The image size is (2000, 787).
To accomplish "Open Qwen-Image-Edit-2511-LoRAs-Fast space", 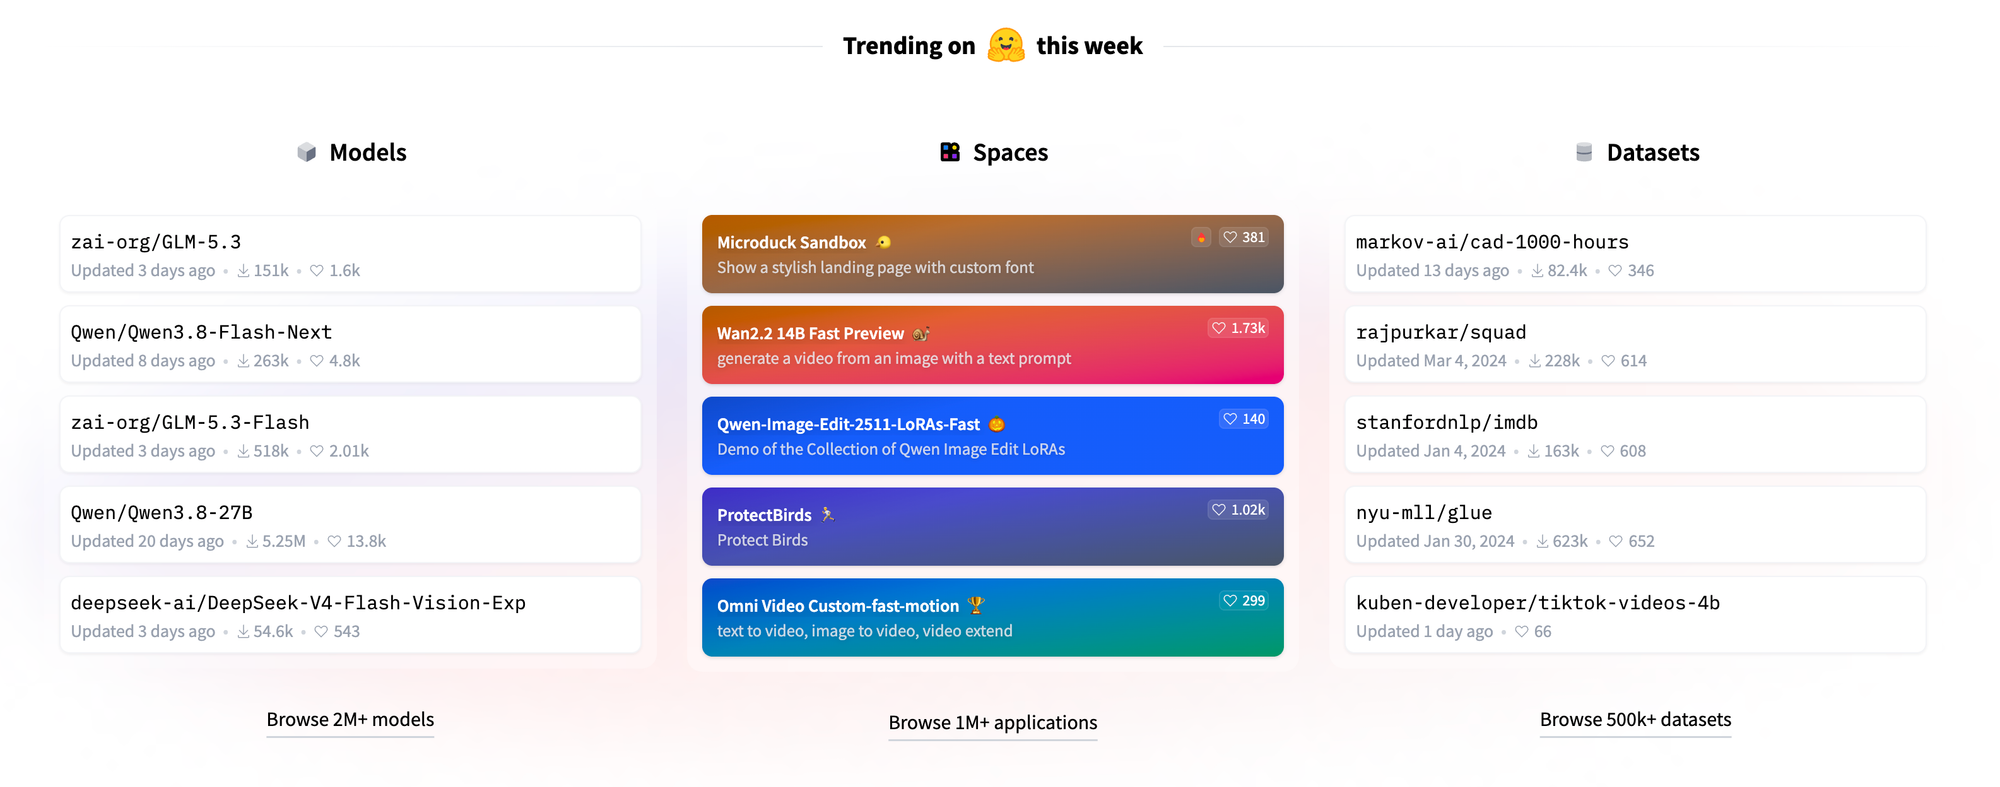I will [993, 435].
